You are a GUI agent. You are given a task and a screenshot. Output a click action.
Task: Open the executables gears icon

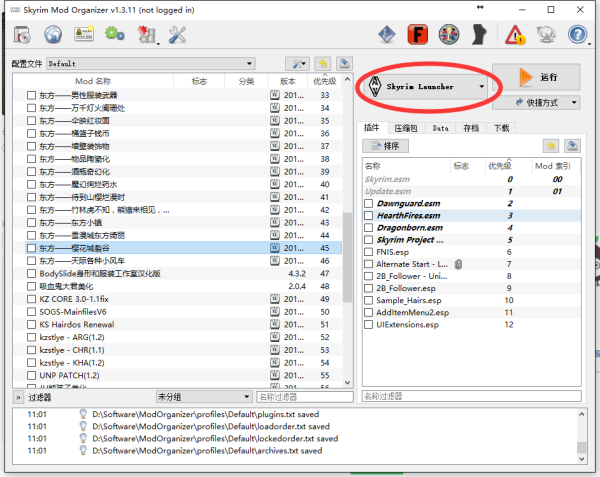tap(115, 34)
